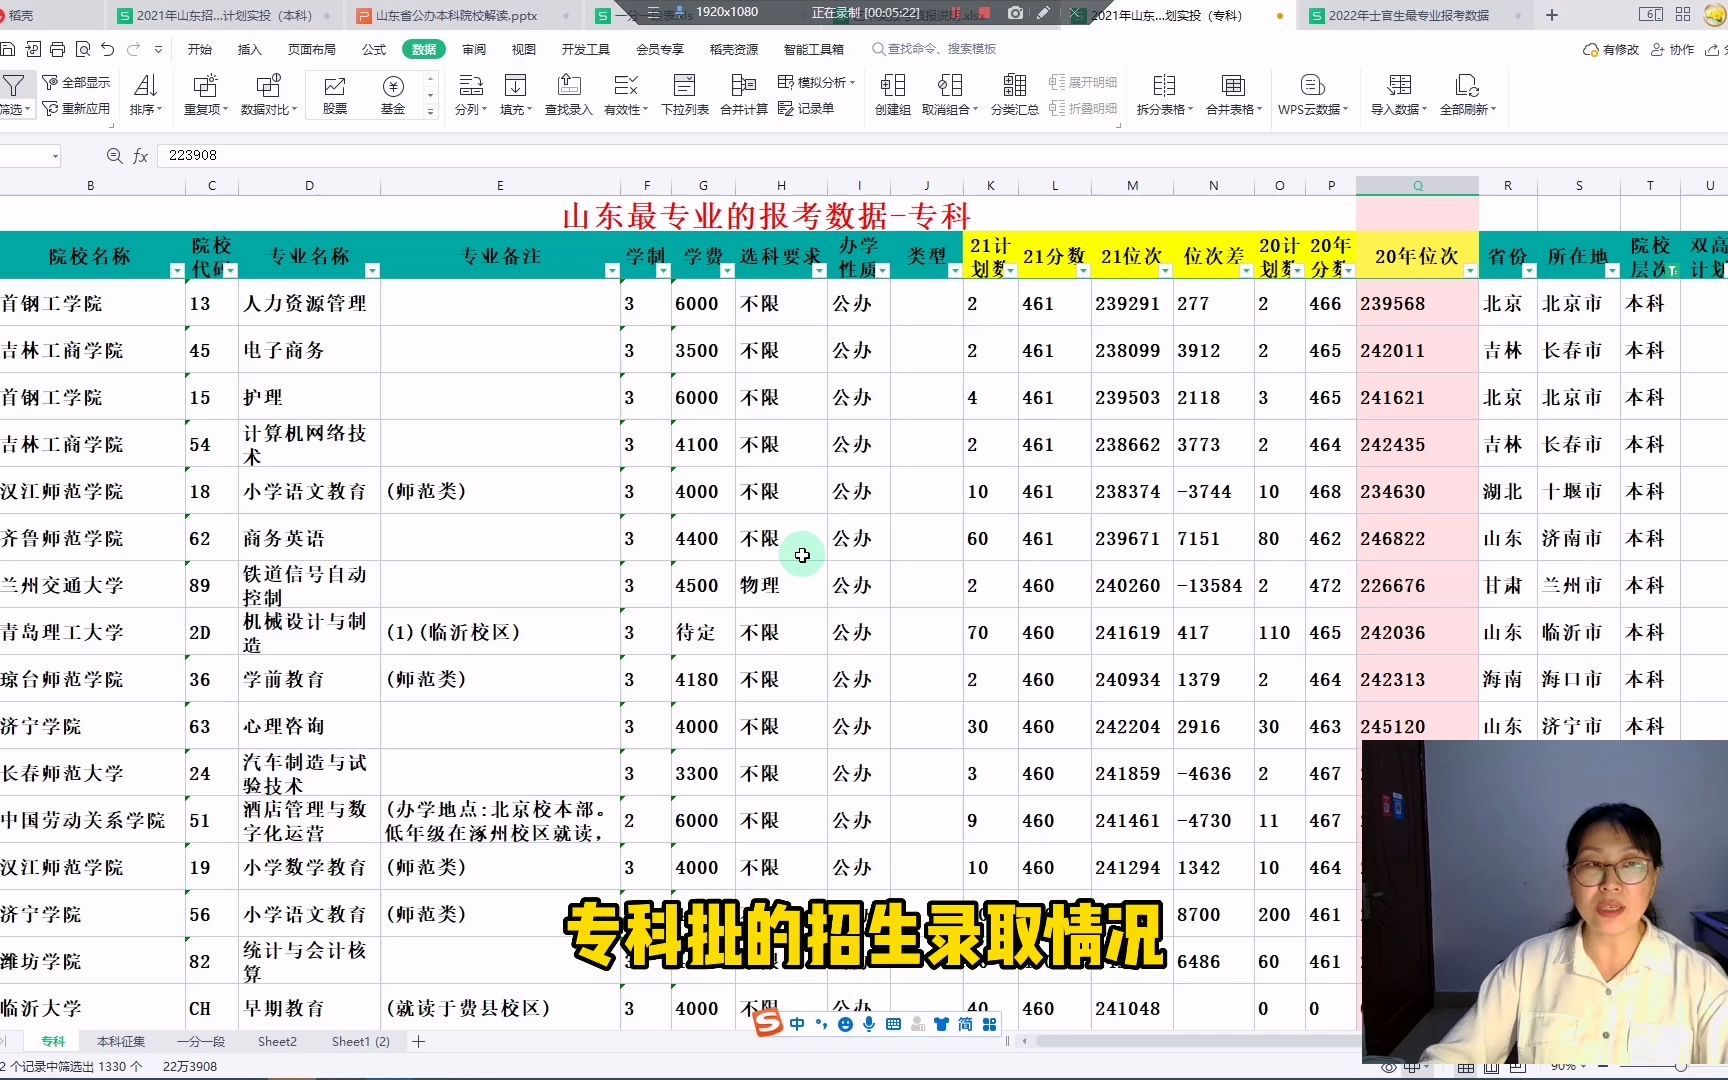The height and width of the screenshot is (1080, 1728).
Task: Click Ungroup (取消组合) icon
Action: pyautogui.click(x=950, y=86)
